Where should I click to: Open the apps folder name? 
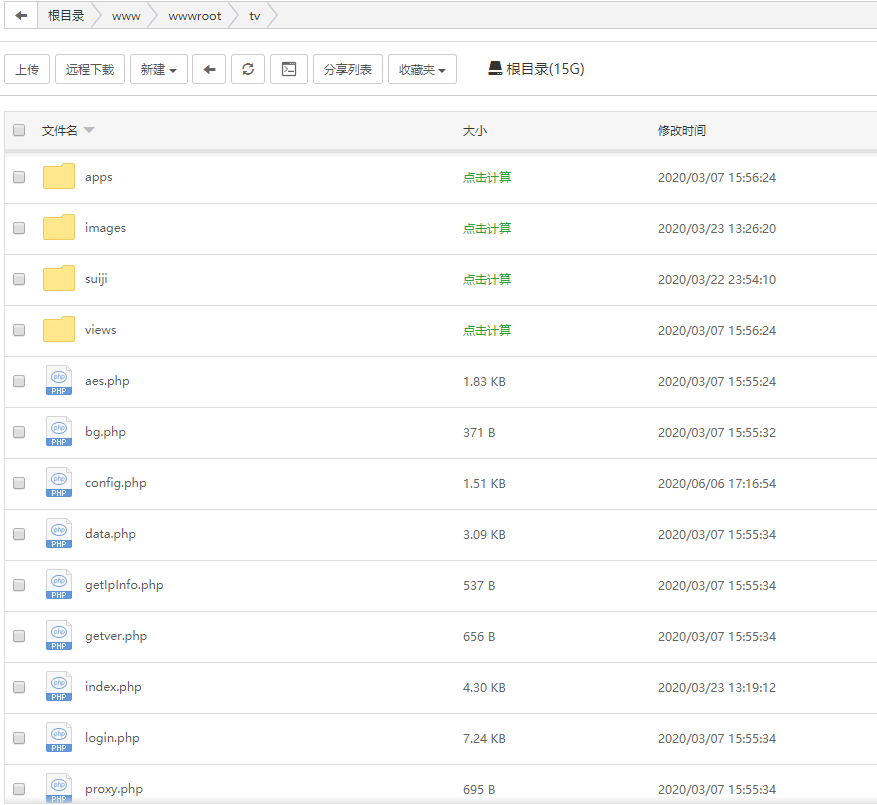click(98, 177)
